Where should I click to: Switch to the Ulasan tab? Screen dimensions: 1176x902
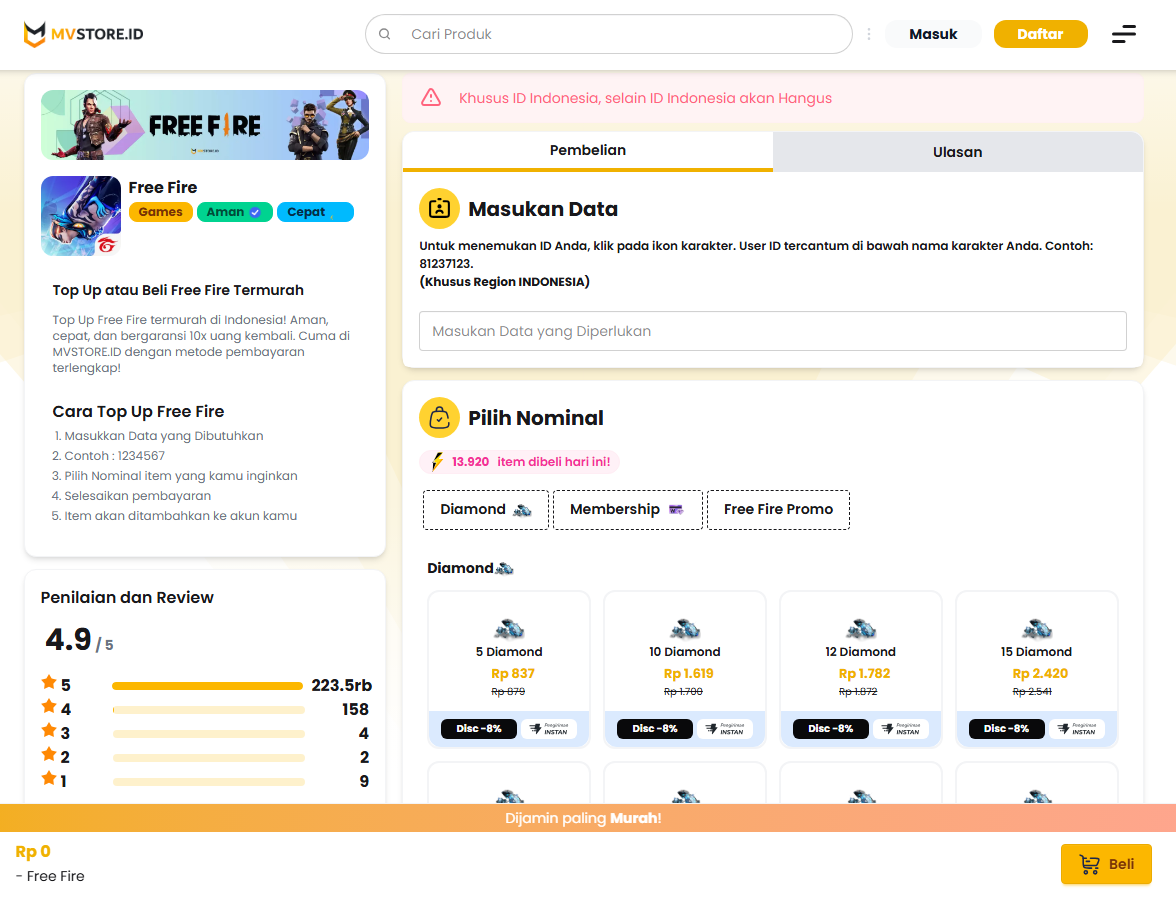[957, 152]
